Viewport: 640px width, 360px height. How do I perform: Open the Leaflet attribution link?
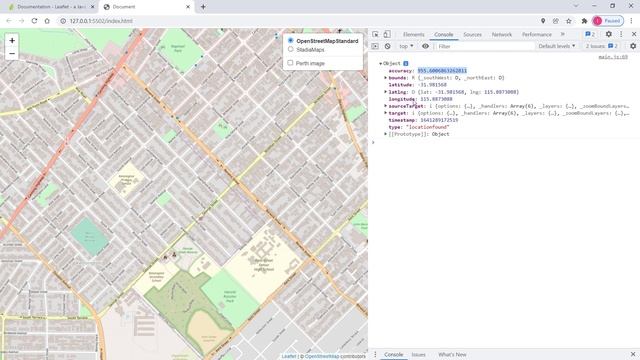click(289, 356)
